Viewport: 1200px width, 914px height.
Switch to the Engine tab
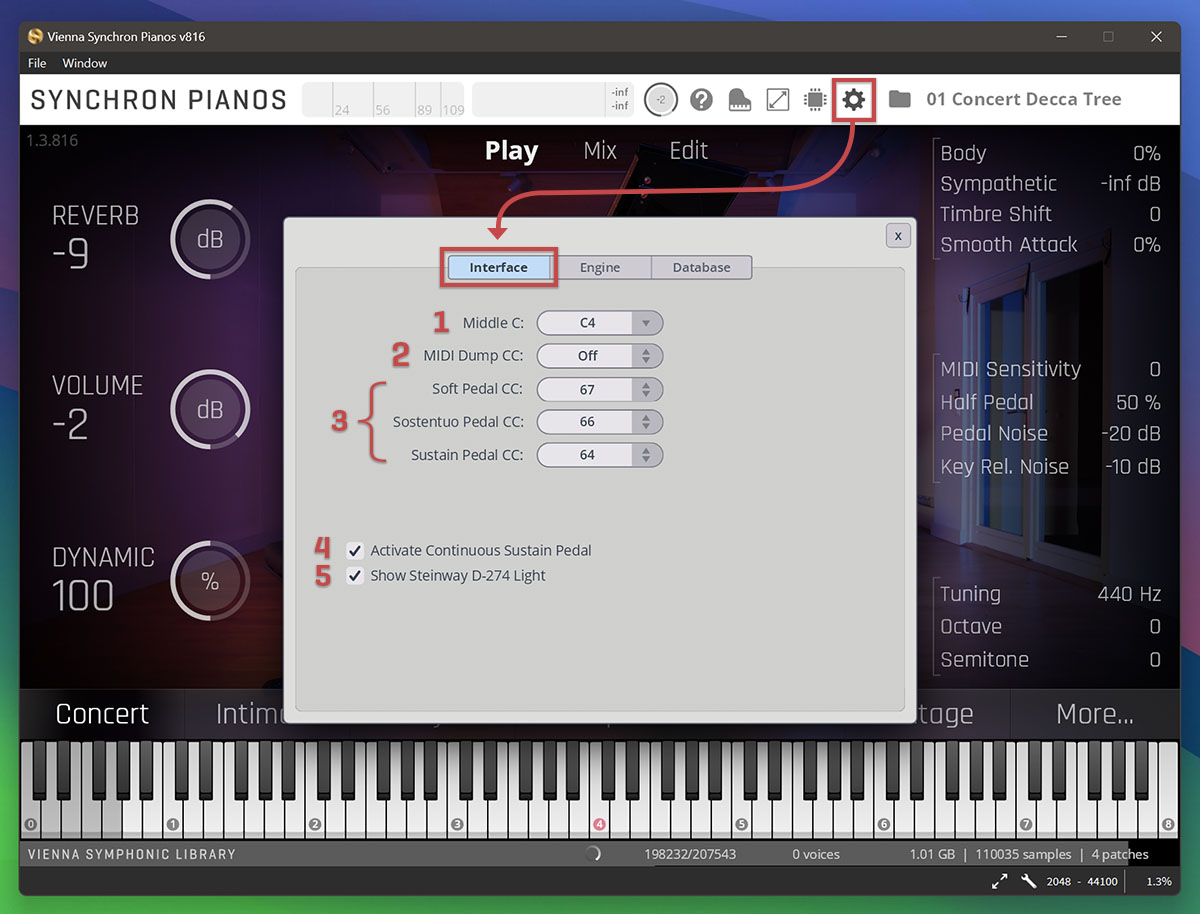point(600,268)
